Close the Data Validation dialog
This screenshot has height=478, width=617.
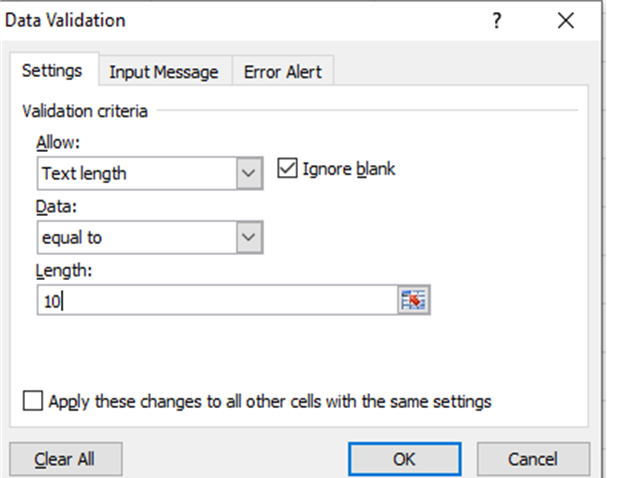[566, 21]
